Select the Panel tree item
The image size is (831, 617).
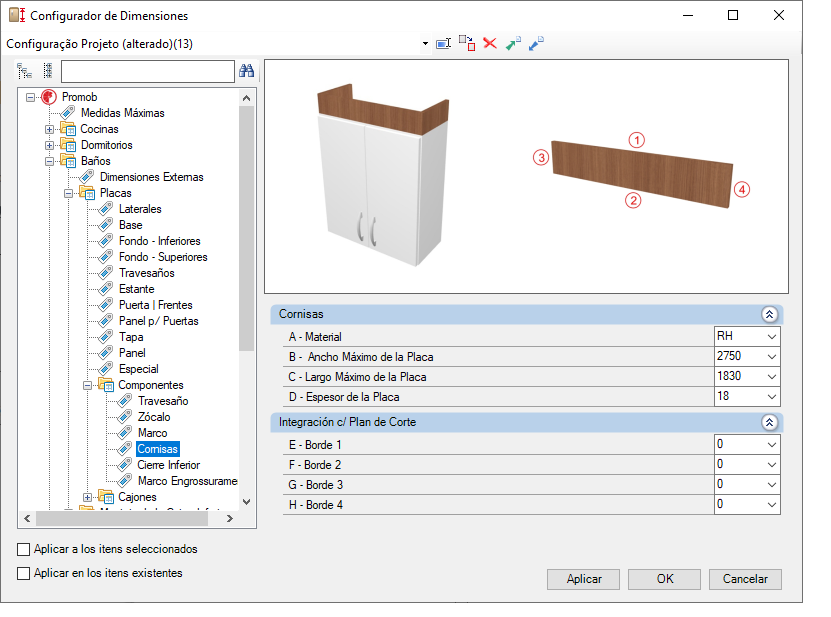(132, 353)
